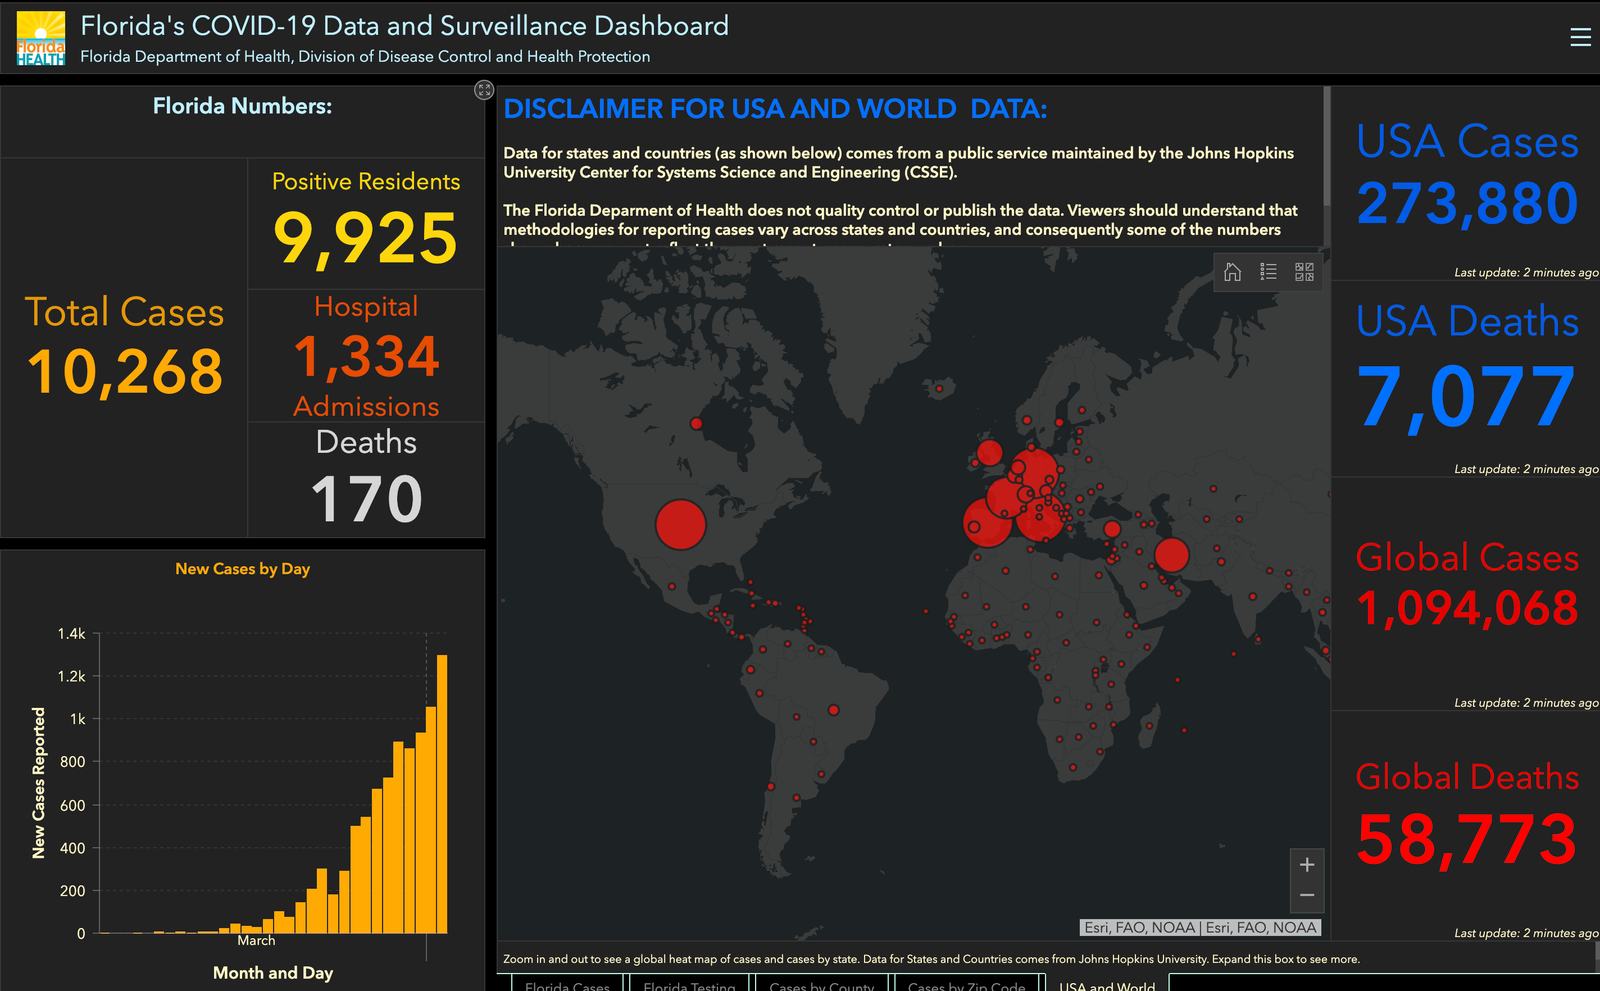The height and width of the screenshot is (991, 1600).
Task: Select the USA and World tab
Action: click(x=1107, y=984)
